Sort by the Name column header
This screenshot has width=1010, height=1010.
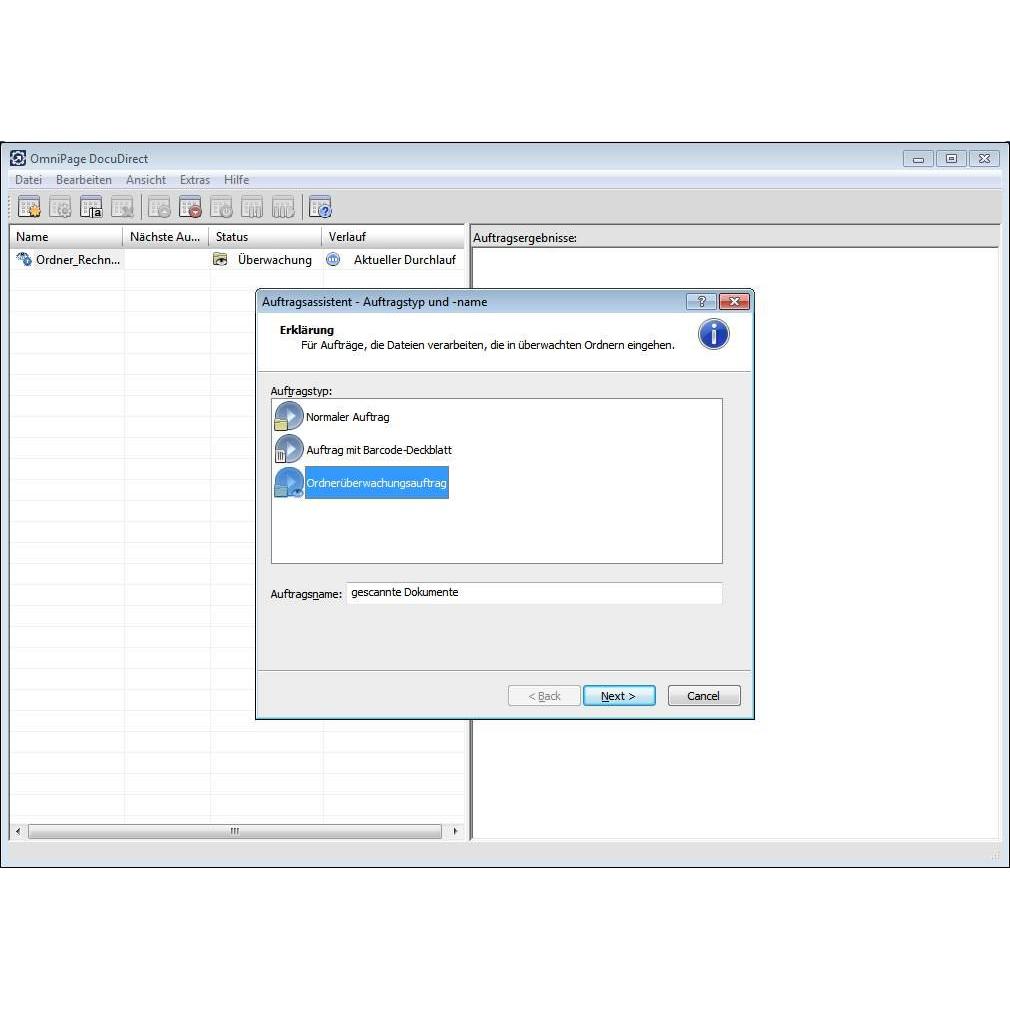pyautogui.click(x=66, y=236)
